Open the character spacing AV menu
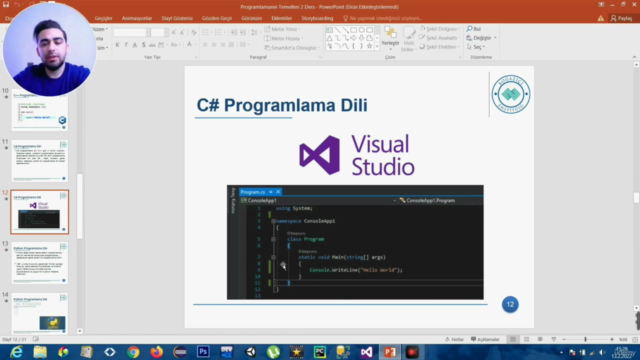The height and width of the screenshot is (360, 640). tap(162, 45)
